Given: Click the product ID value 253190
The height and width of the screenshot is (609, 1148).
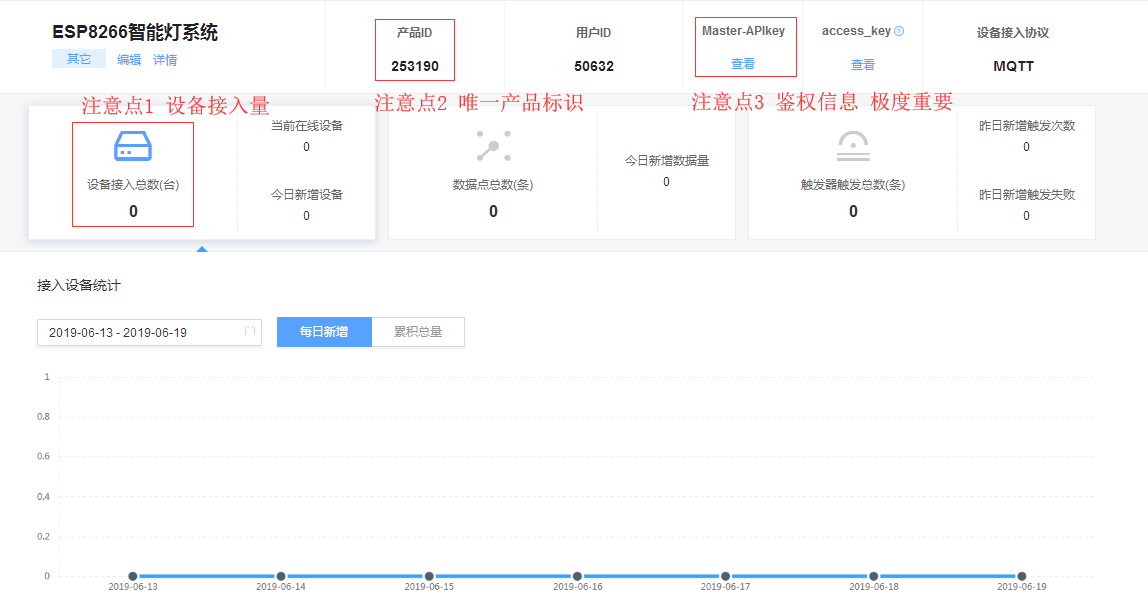Looking at the screenshot, I should 415,66.
